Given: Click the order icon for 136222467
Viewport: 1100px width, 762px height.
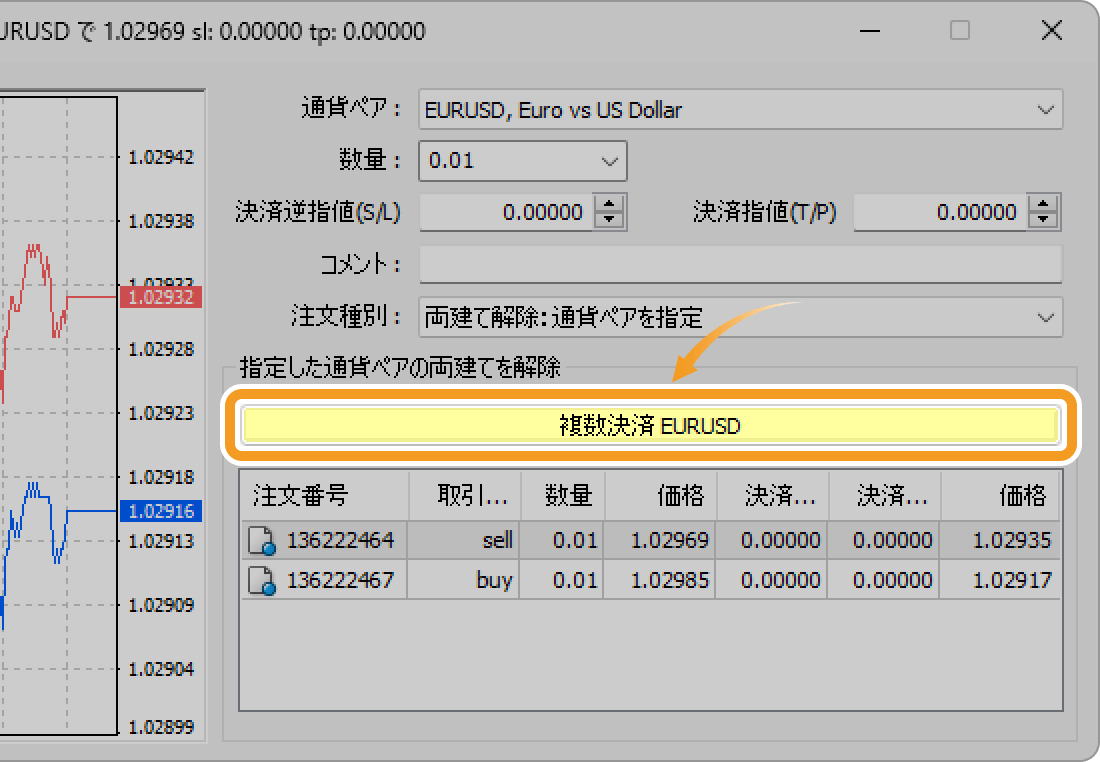Looking at the screenshot, I should tap(262, 580).
